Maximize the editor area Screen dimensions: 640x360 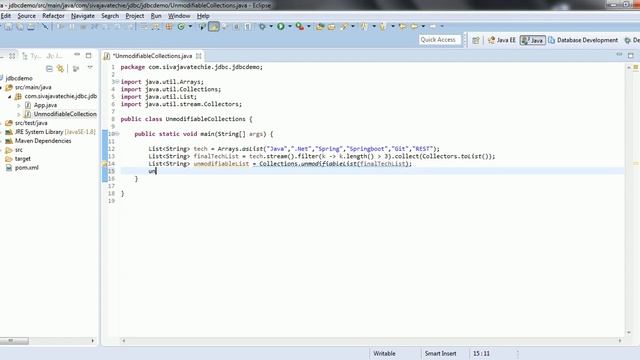click(x=631, y=55)
